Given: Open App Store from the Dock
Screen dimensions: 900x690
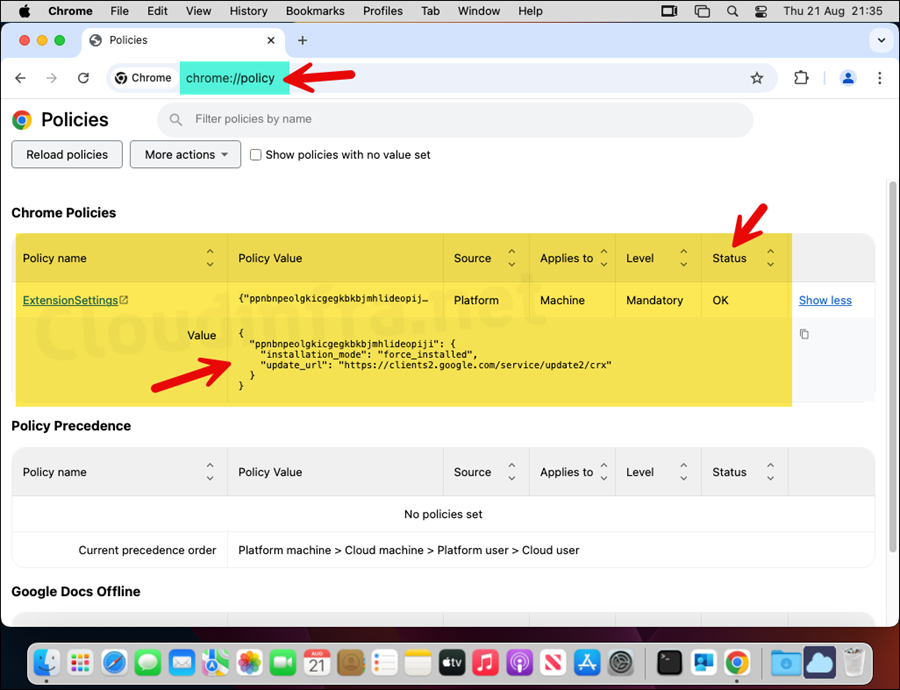Looking at the screenshot, I should point(587,662).
